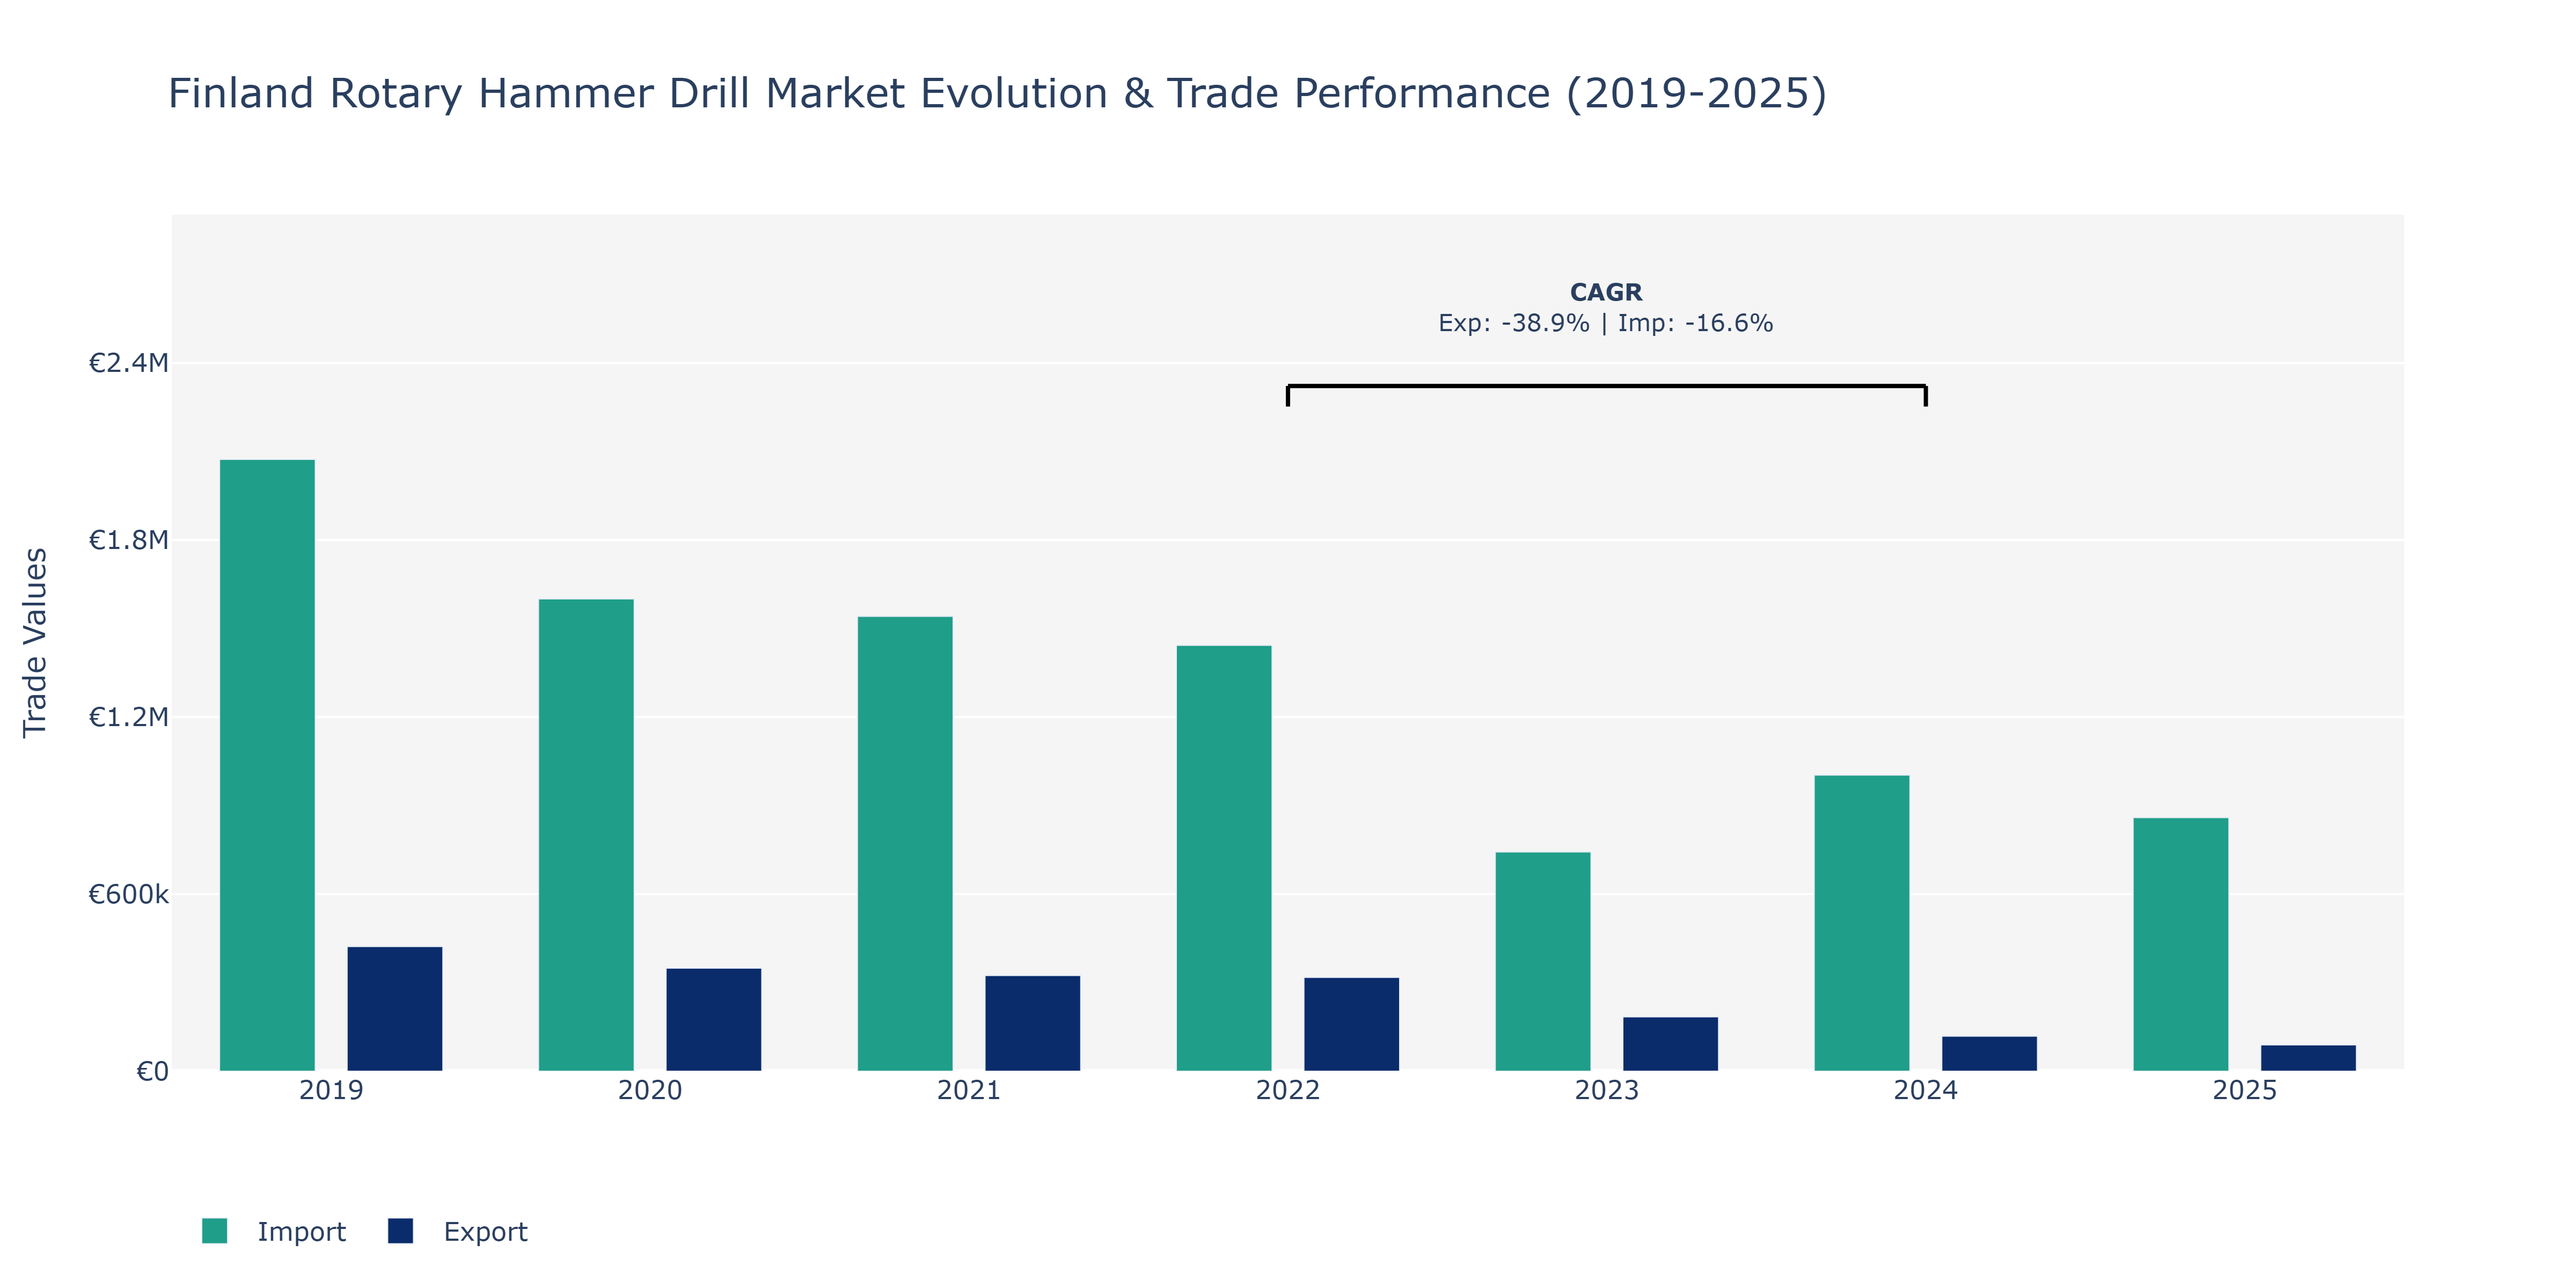
Task: Select the 2025 Import bar
Action: 2181,945
